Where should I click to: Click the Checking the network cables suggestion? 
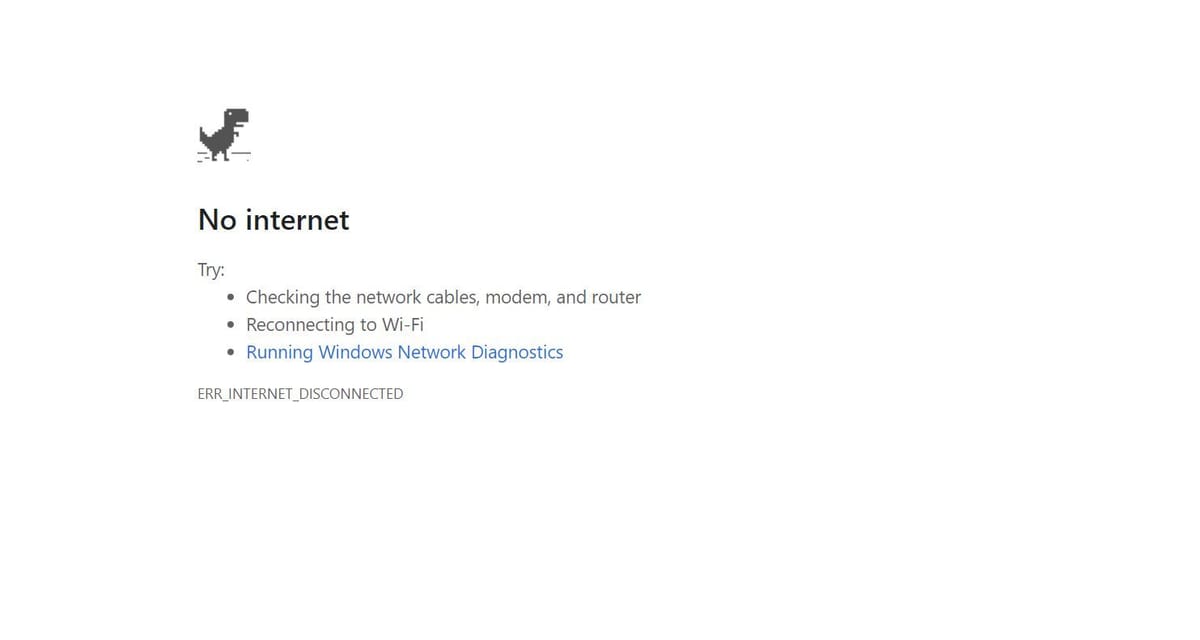click(443, 297)
